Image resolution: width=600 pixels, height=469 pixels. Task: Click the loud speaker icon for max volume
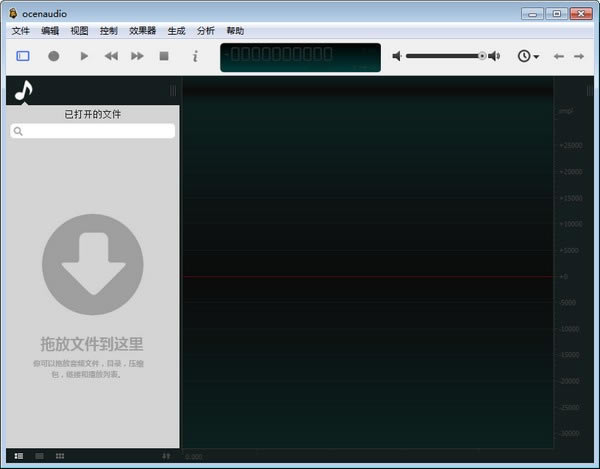pyautogui.click(x=494, y=57)
